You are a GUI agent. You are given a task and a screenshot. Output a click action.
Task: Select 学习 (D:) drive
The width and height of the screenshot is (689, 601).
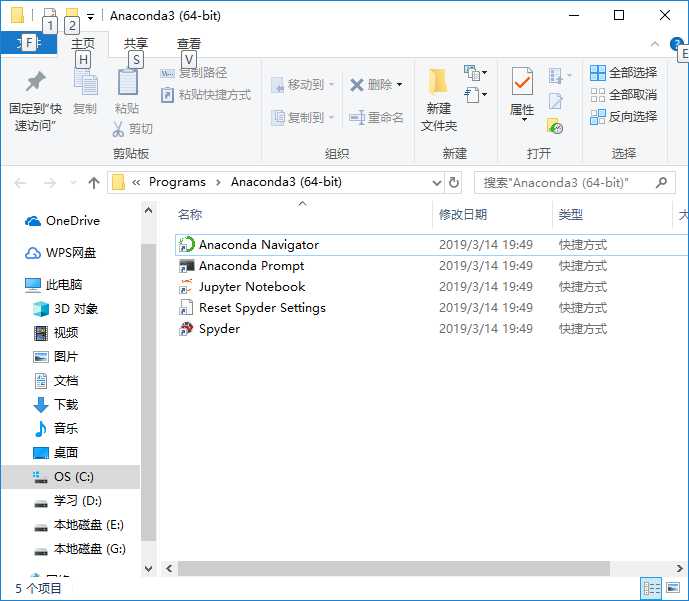tap(68, 501)
